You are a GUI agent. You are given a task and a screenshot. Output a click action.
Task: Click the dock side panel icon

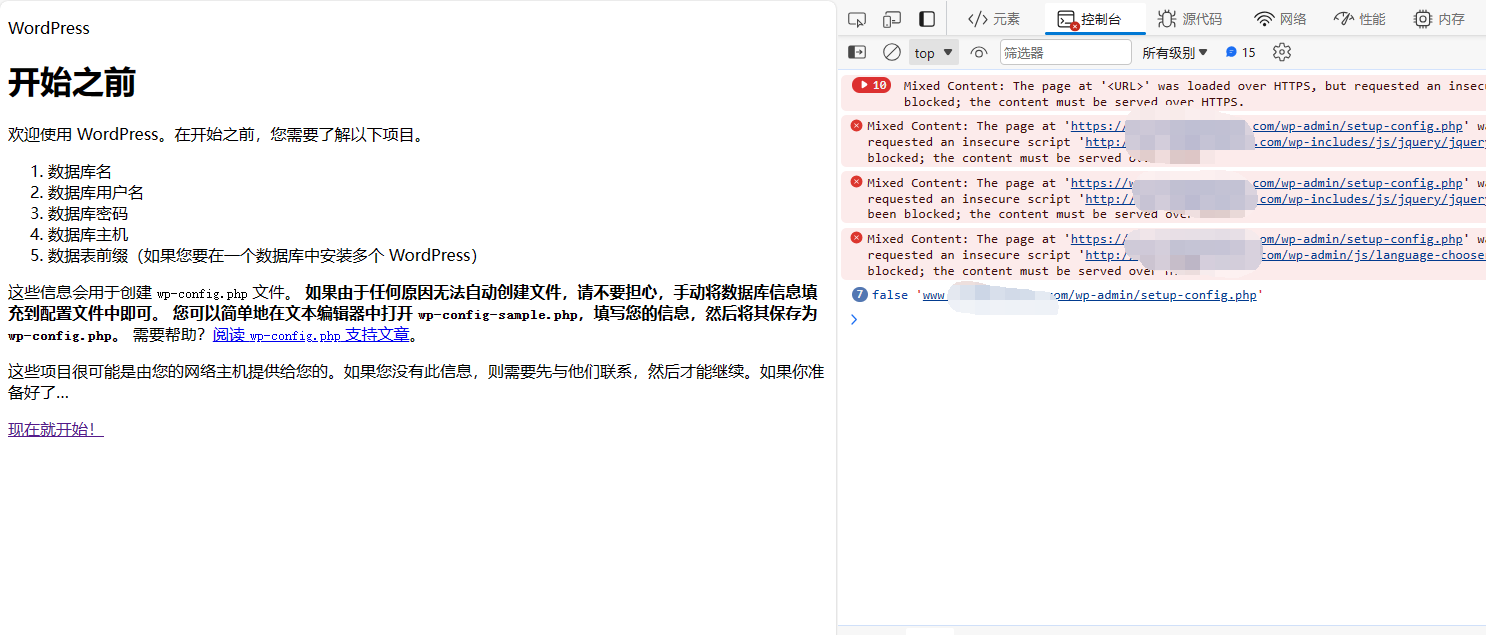(926, 17)
